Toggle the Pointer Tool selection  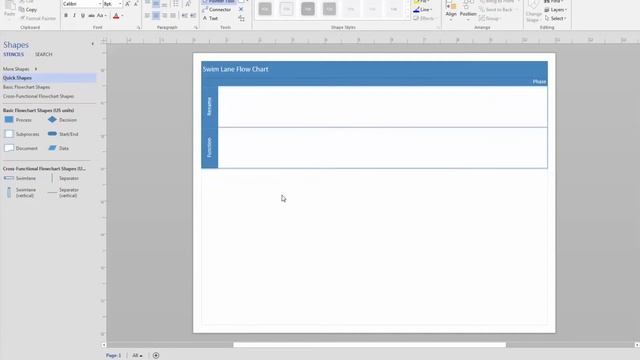219,2
